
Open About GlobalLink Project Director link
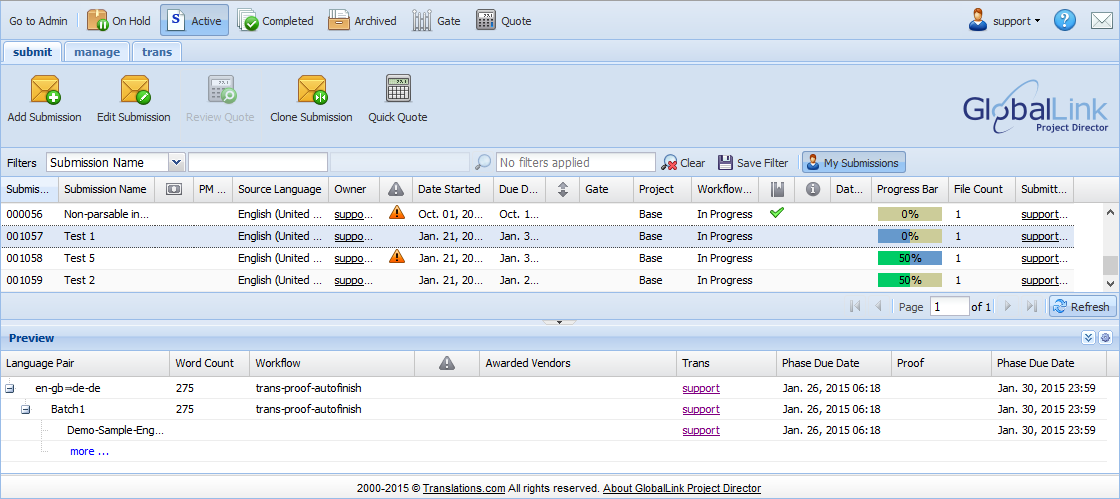pyautogui.click(x=681, y=488)
